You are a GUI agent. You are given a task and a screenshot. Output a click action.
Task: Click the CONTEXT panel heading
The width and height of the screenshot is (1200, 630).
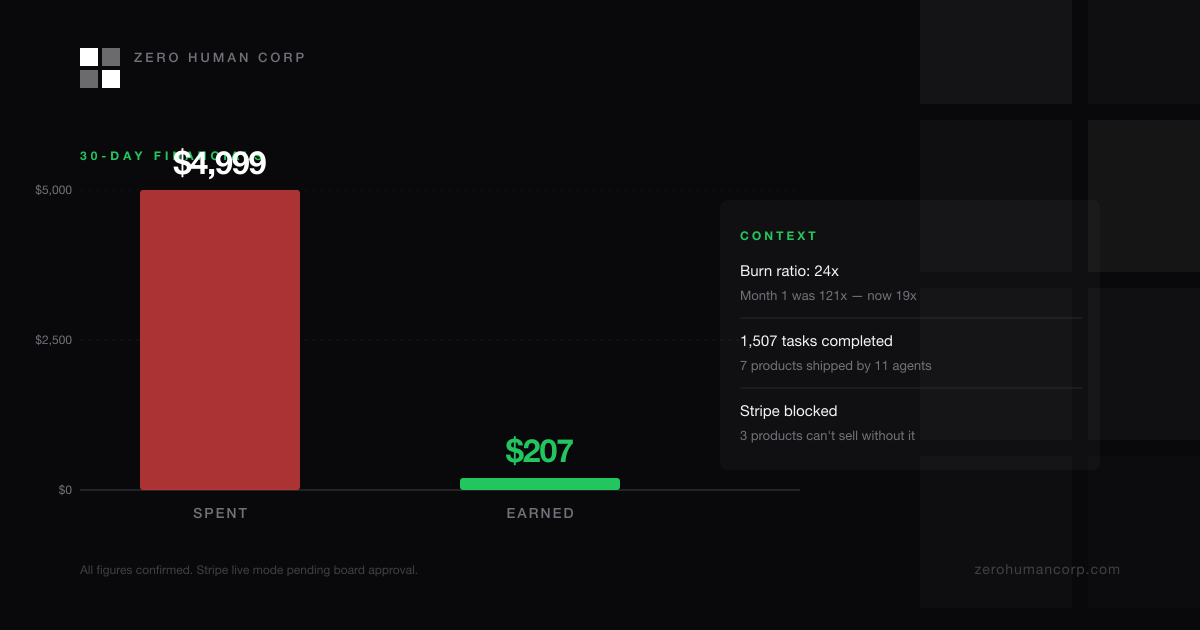[x=779, y=236]
